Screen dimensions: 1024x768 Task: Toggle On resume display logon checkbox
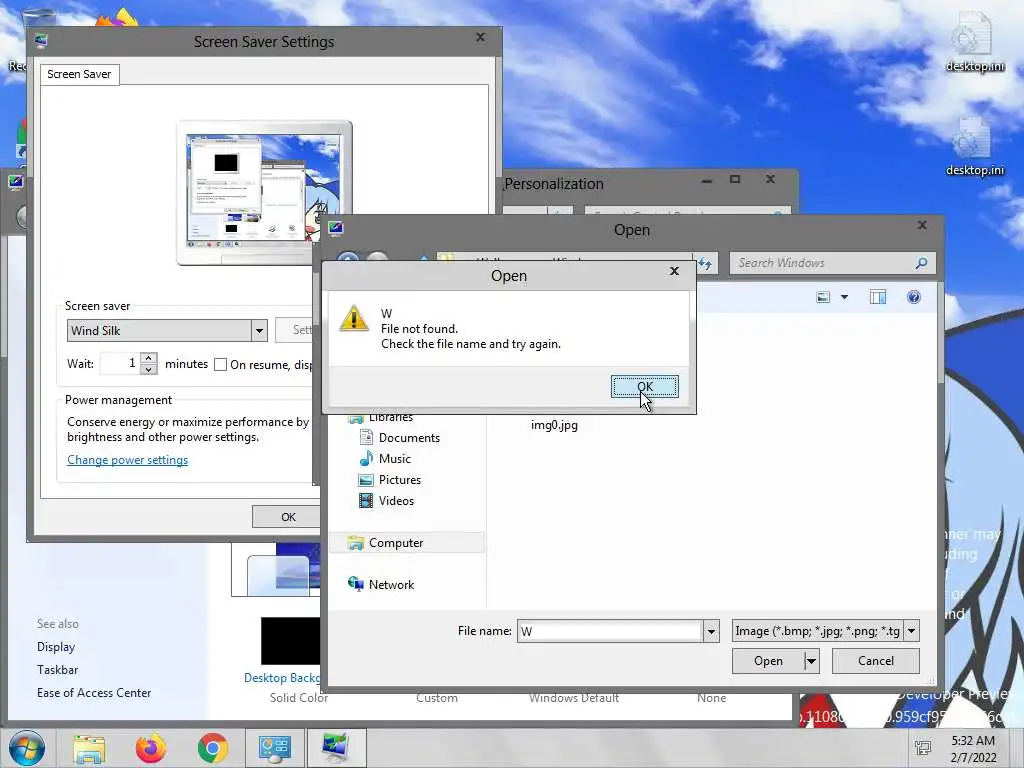[x=221, y=364]
